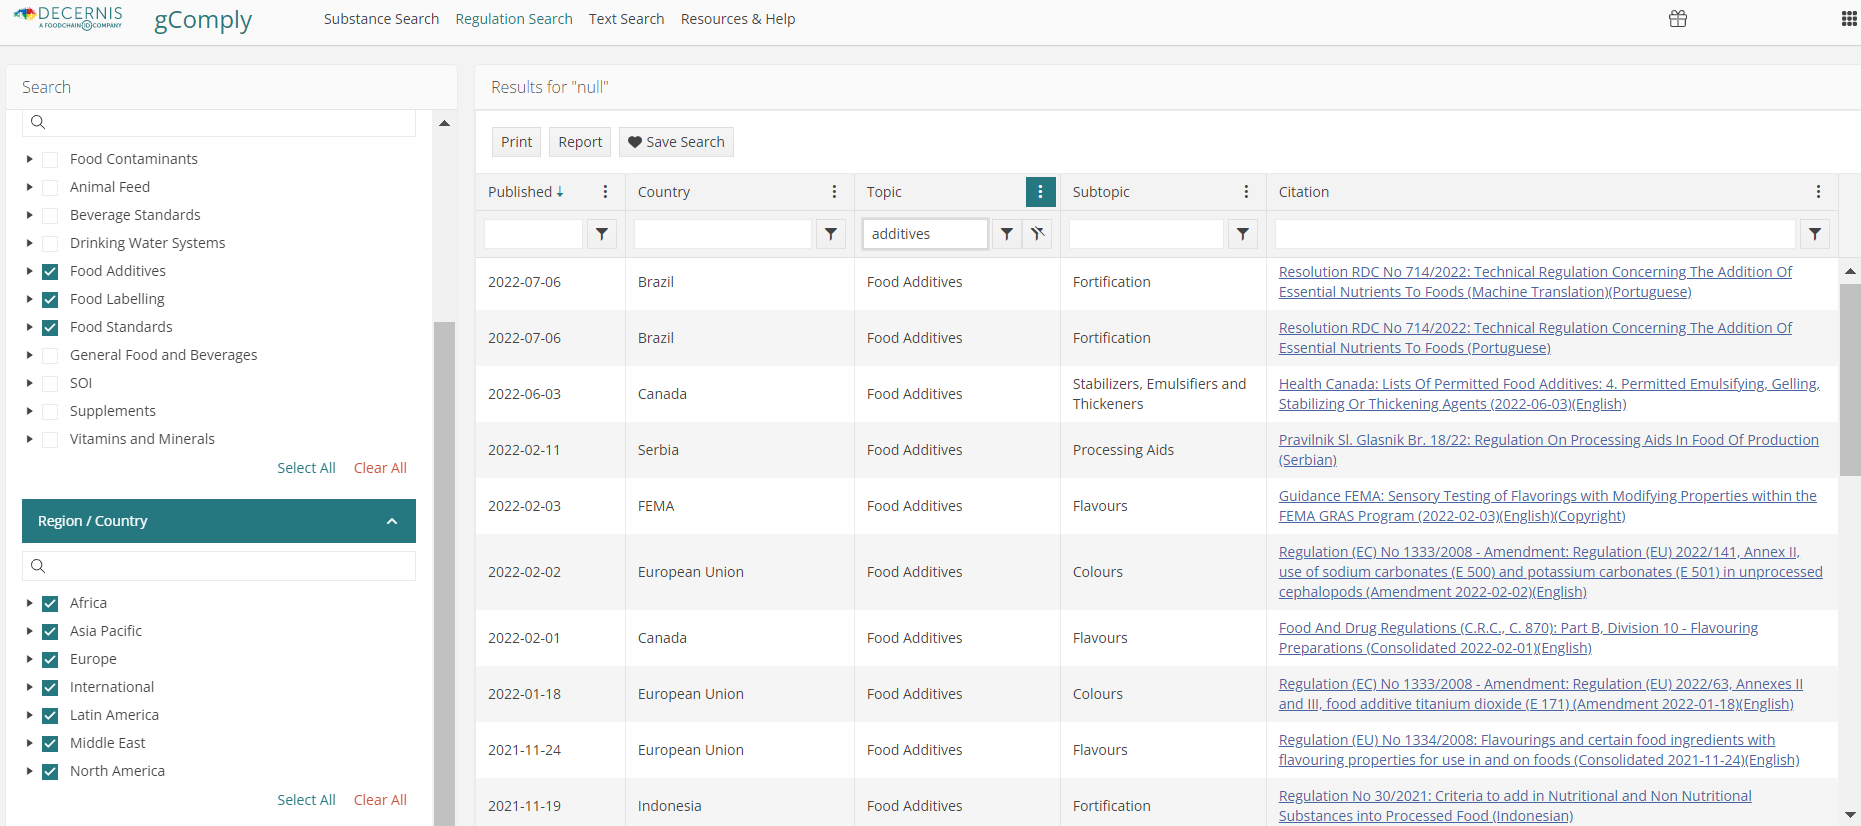Expand the Latin America region node
The image size is (1861, 826).
29,715
